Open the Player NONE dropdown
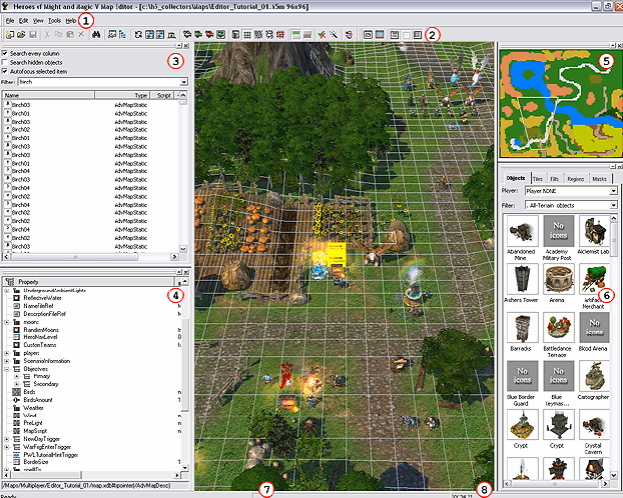623x498 pixels. (613, 191)
